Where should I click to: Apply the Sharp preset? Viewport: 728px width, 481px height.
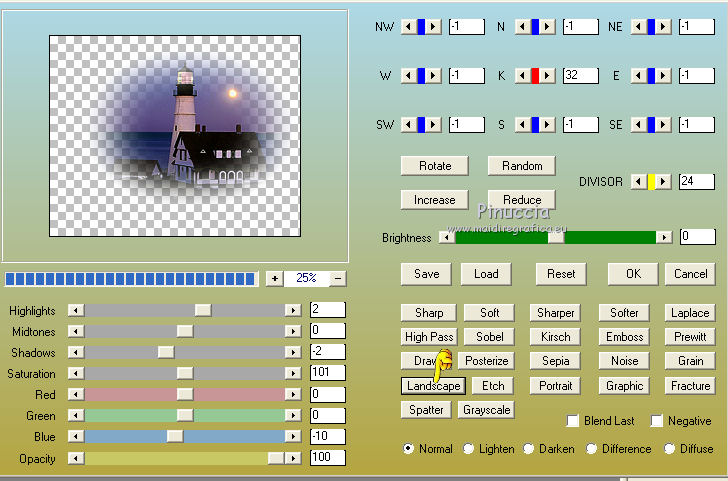click(x=429, y=313)
